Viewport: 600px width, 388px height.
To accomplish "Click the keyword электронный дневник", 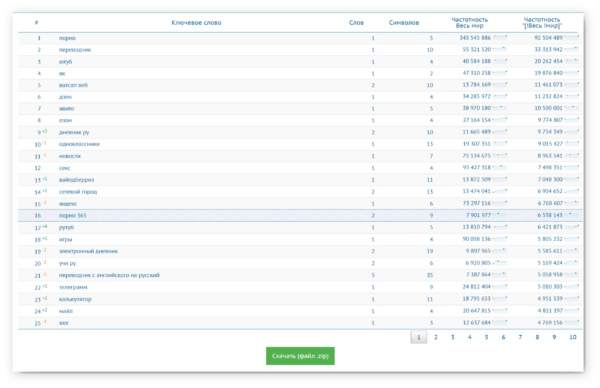I will tap(88, 251).
